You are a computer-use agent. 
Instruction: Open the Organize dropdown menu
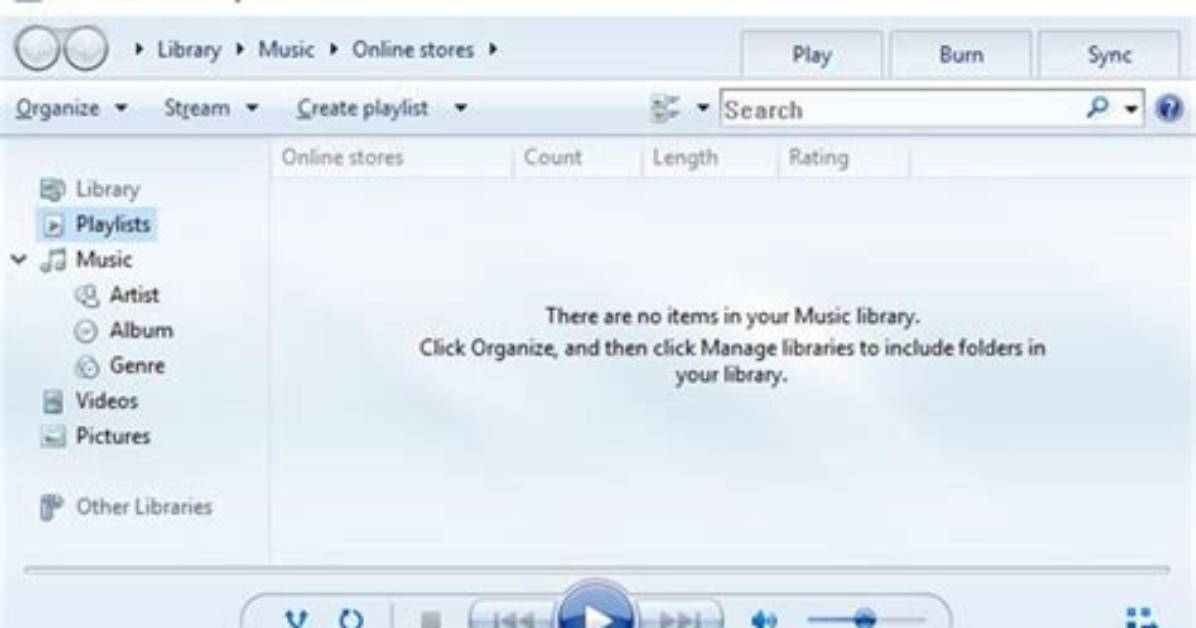(x=72, y=108)
